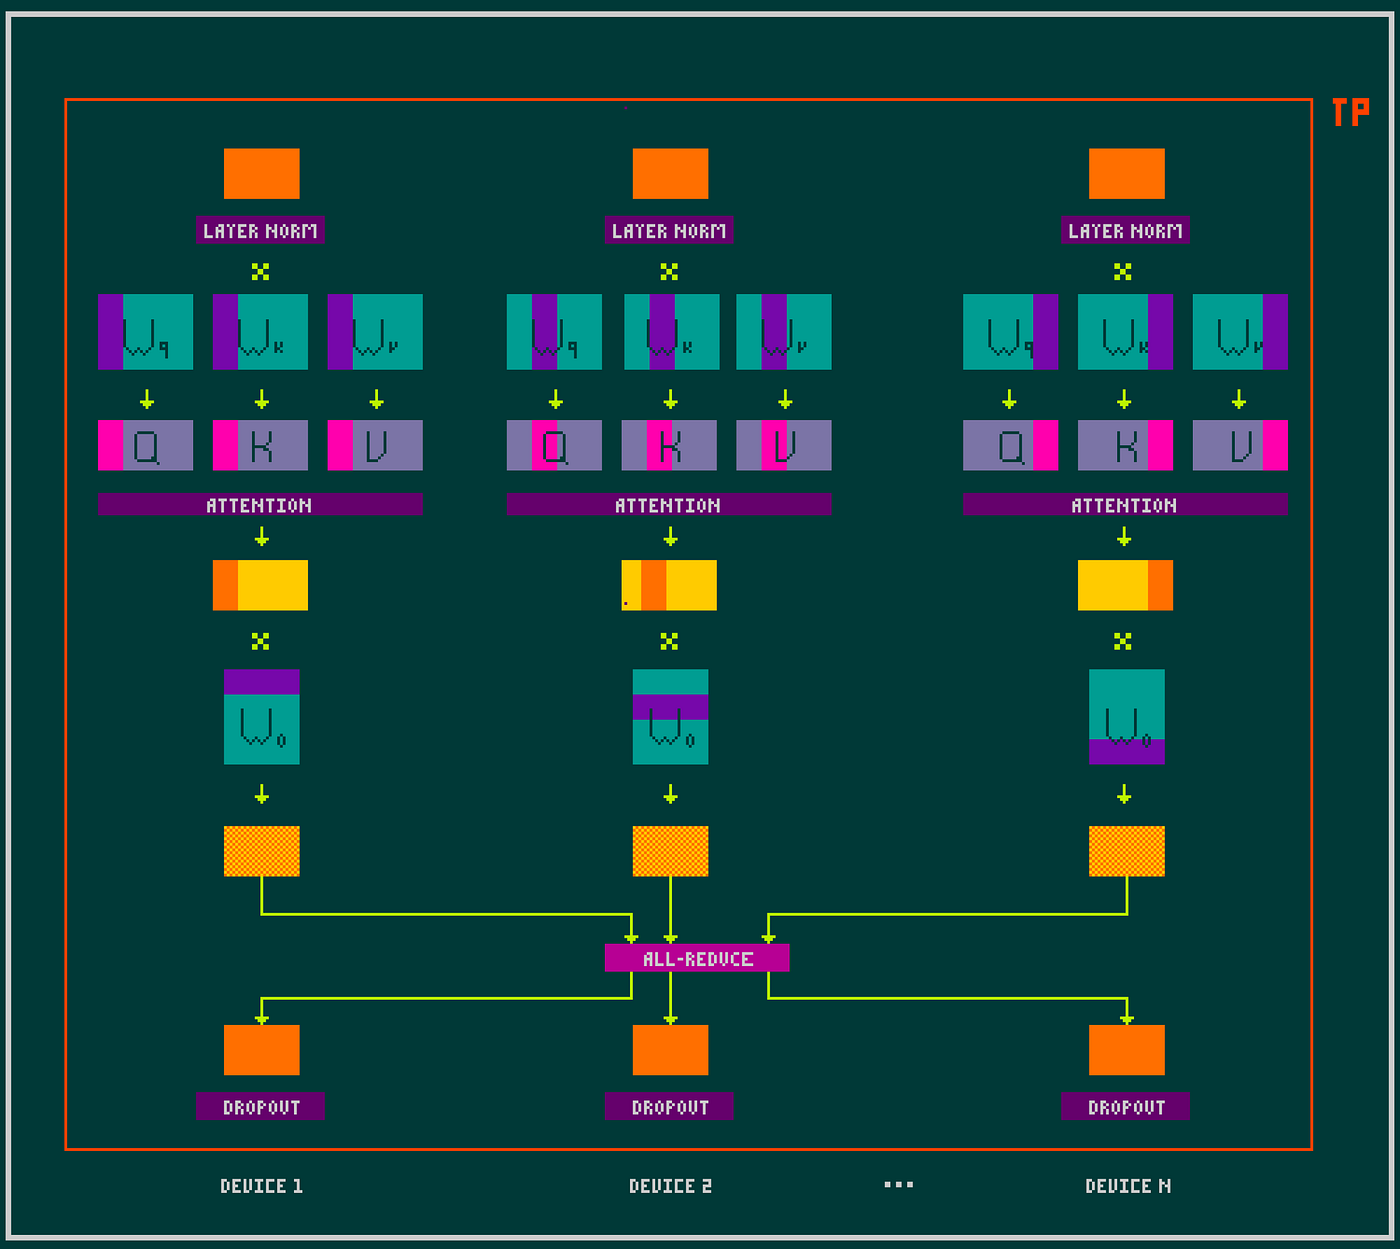Click the ATTENTION bar in Device 1 column

(260, 505)
